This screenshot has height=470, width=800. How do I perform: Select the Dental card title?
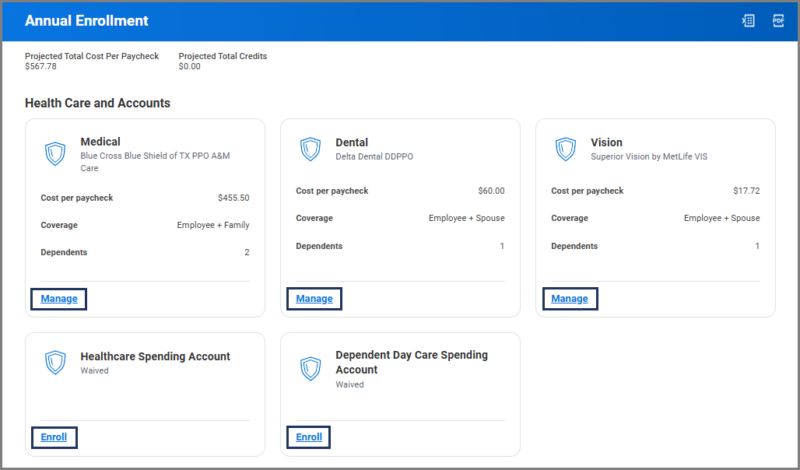pos(352,142)
